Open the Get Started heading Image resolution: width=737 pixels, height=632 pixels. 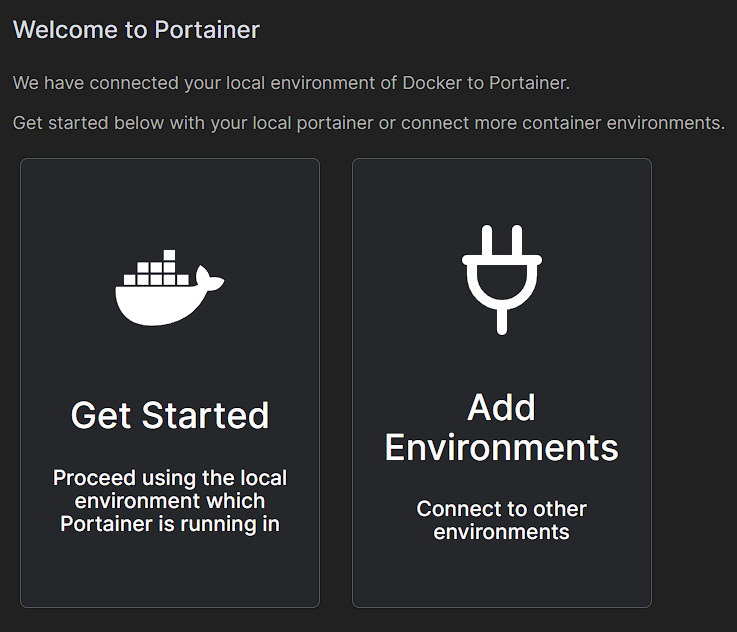[x=170, y=415]
